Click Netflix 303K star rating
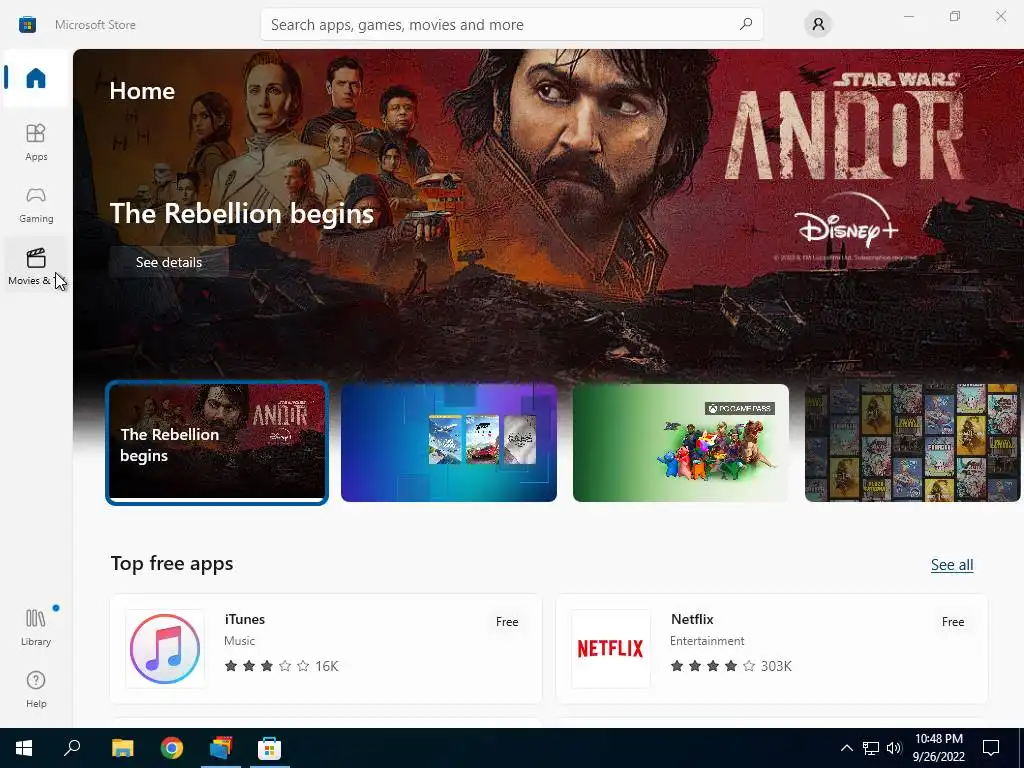Image resolution: width=1024 pixels, height=768 pixels. point(731,666)
